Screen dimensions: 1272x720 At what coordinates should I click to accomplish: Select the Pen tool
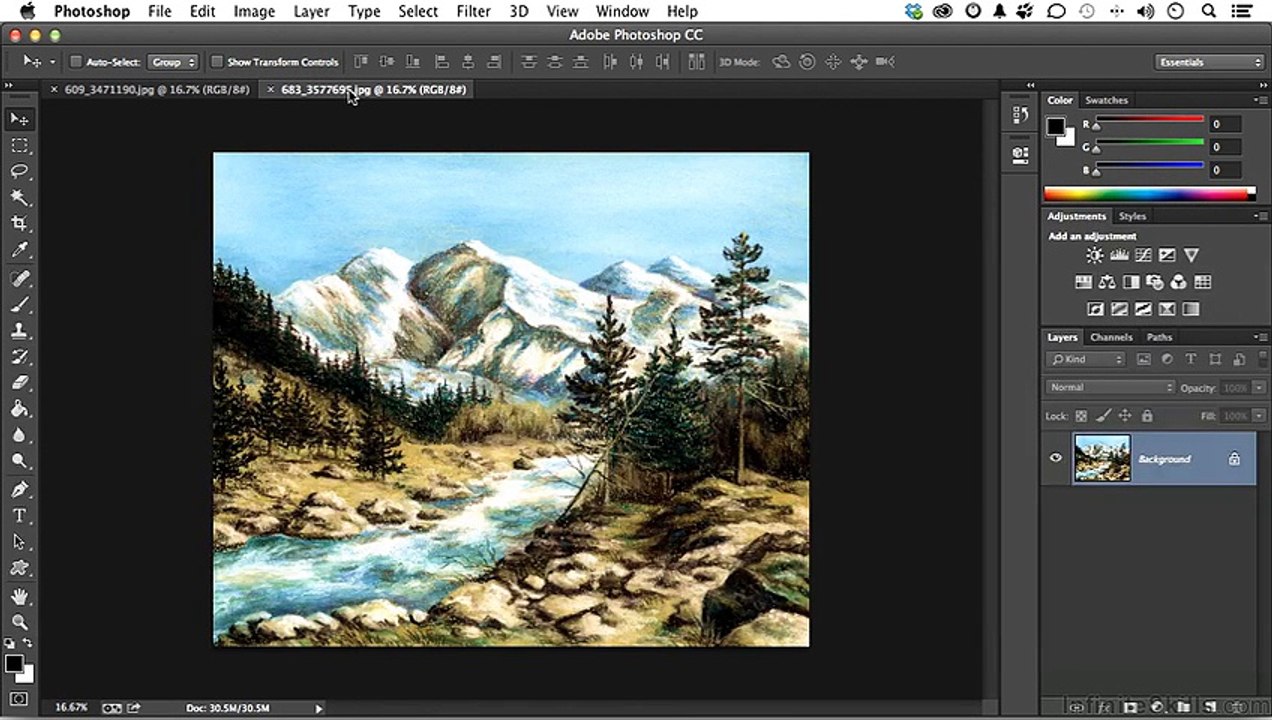19,490
